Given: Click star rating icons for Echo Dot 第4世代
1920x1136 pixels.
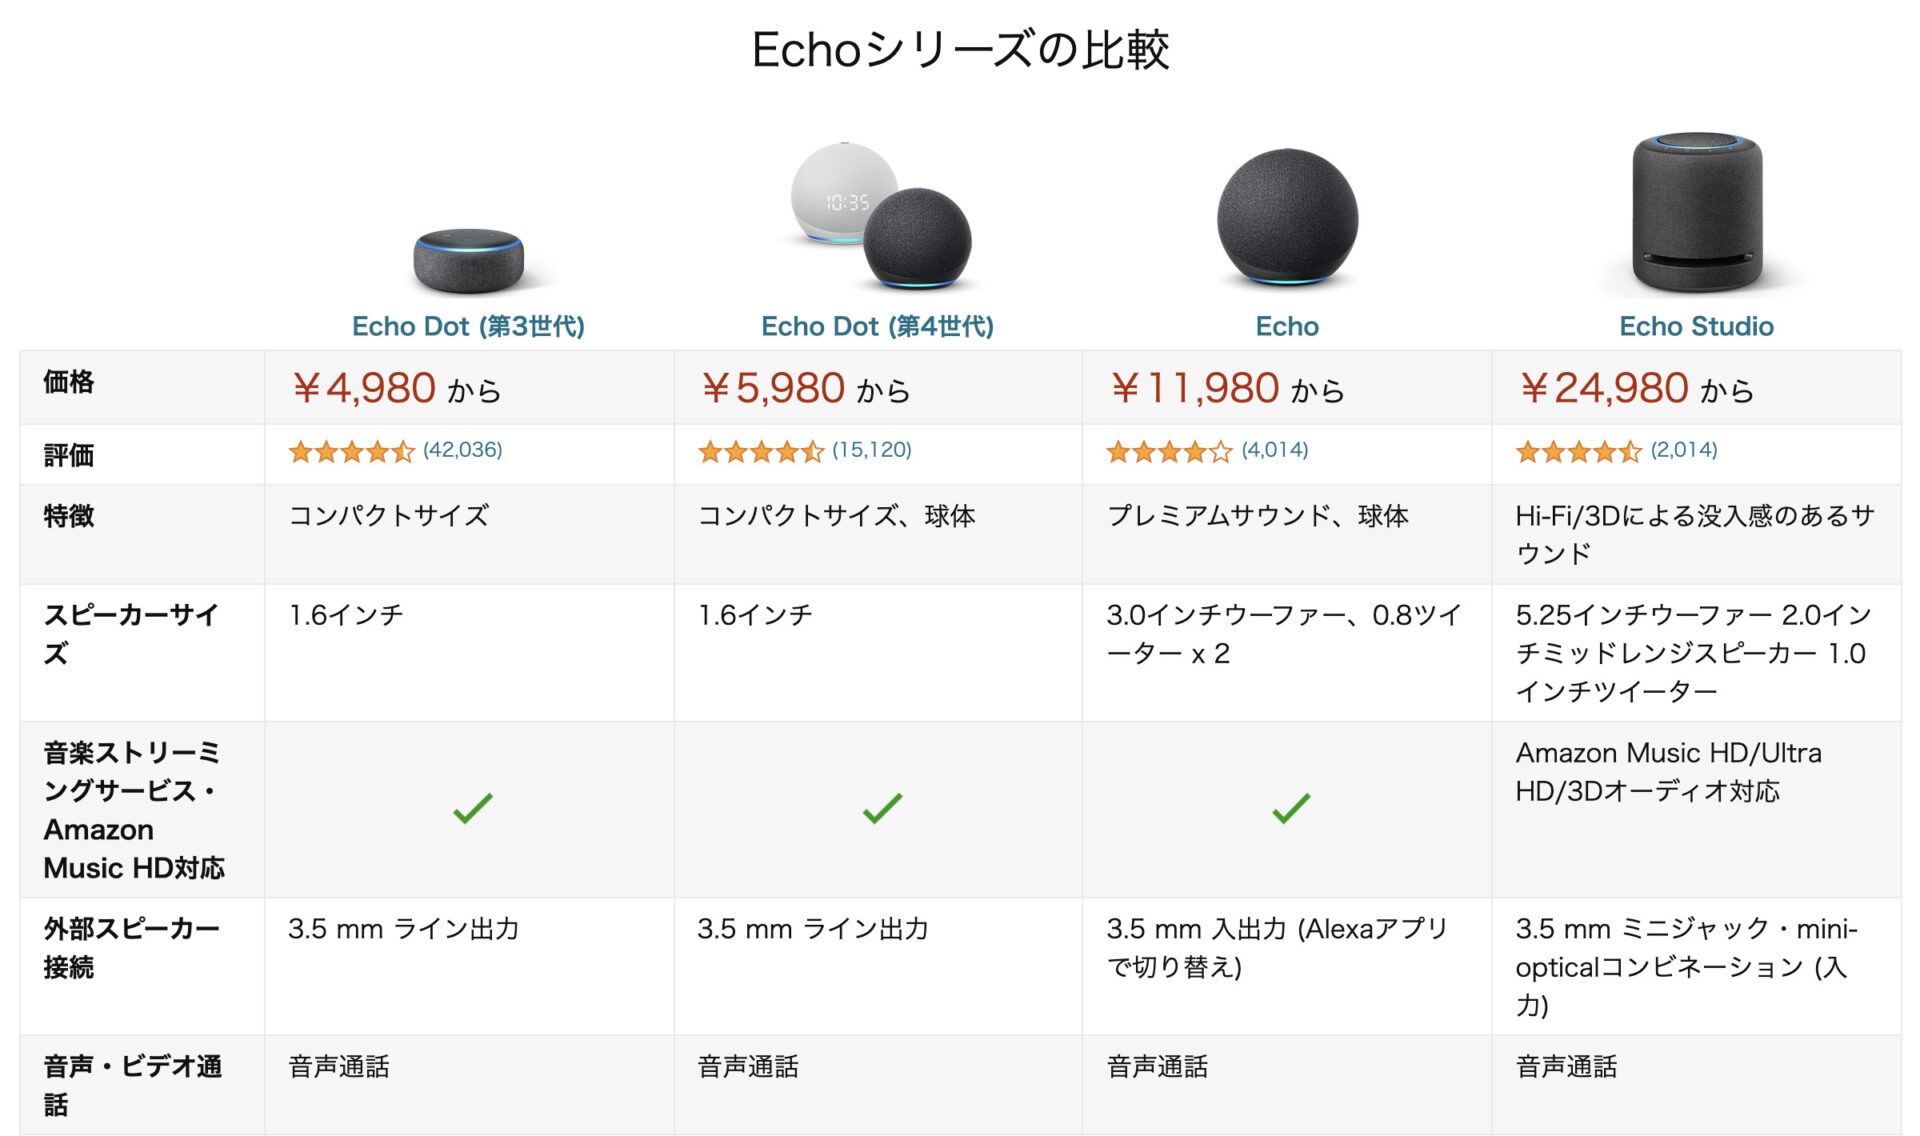Looking at the screenshot, I should 761,452.
